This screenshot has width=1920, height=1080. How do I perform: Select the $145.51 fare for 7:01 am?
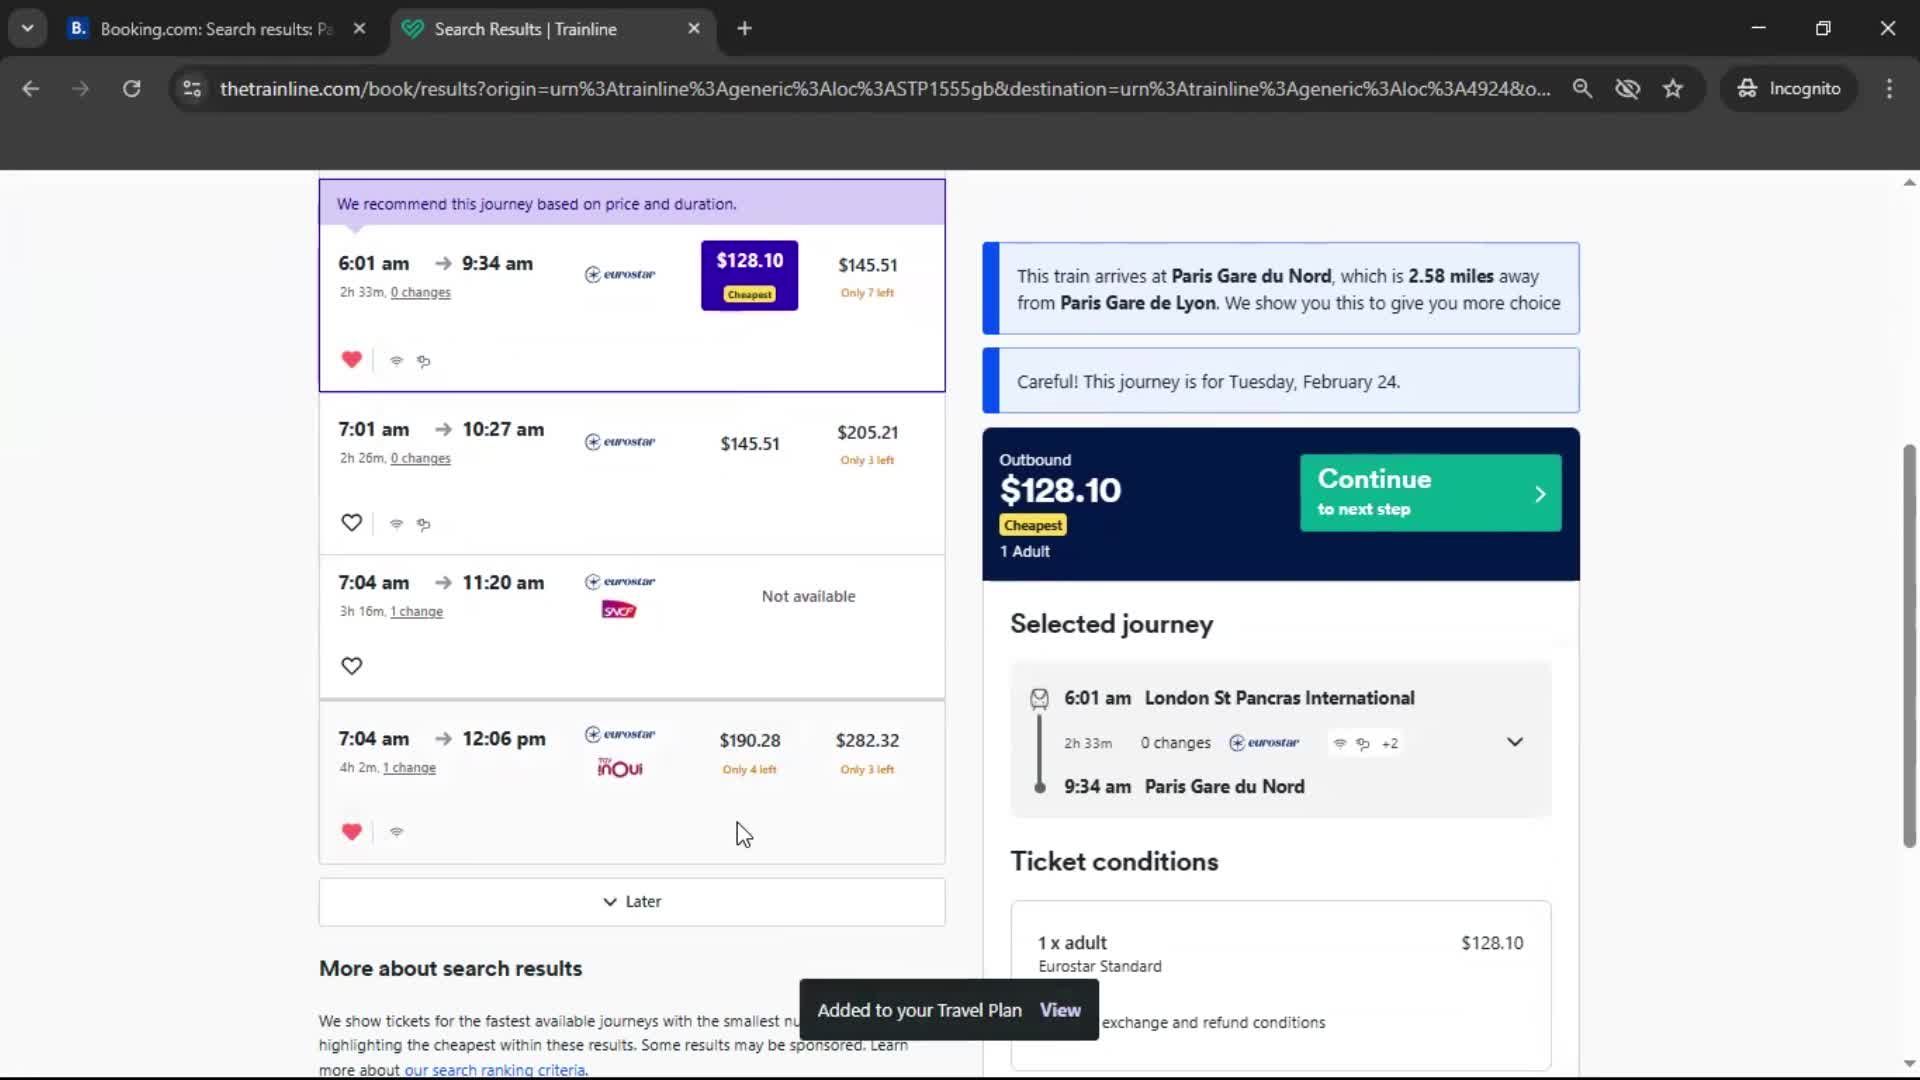[749, 444]
